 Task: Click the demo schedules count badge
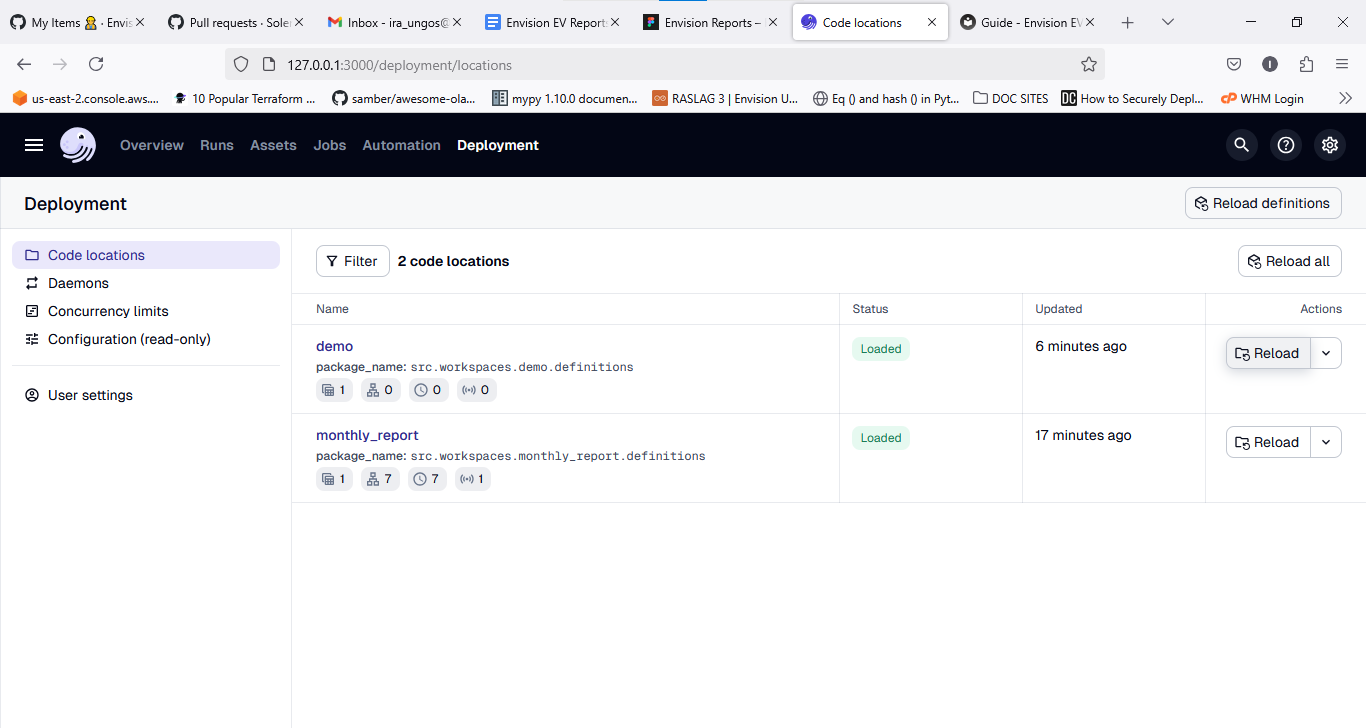[428, 390]
